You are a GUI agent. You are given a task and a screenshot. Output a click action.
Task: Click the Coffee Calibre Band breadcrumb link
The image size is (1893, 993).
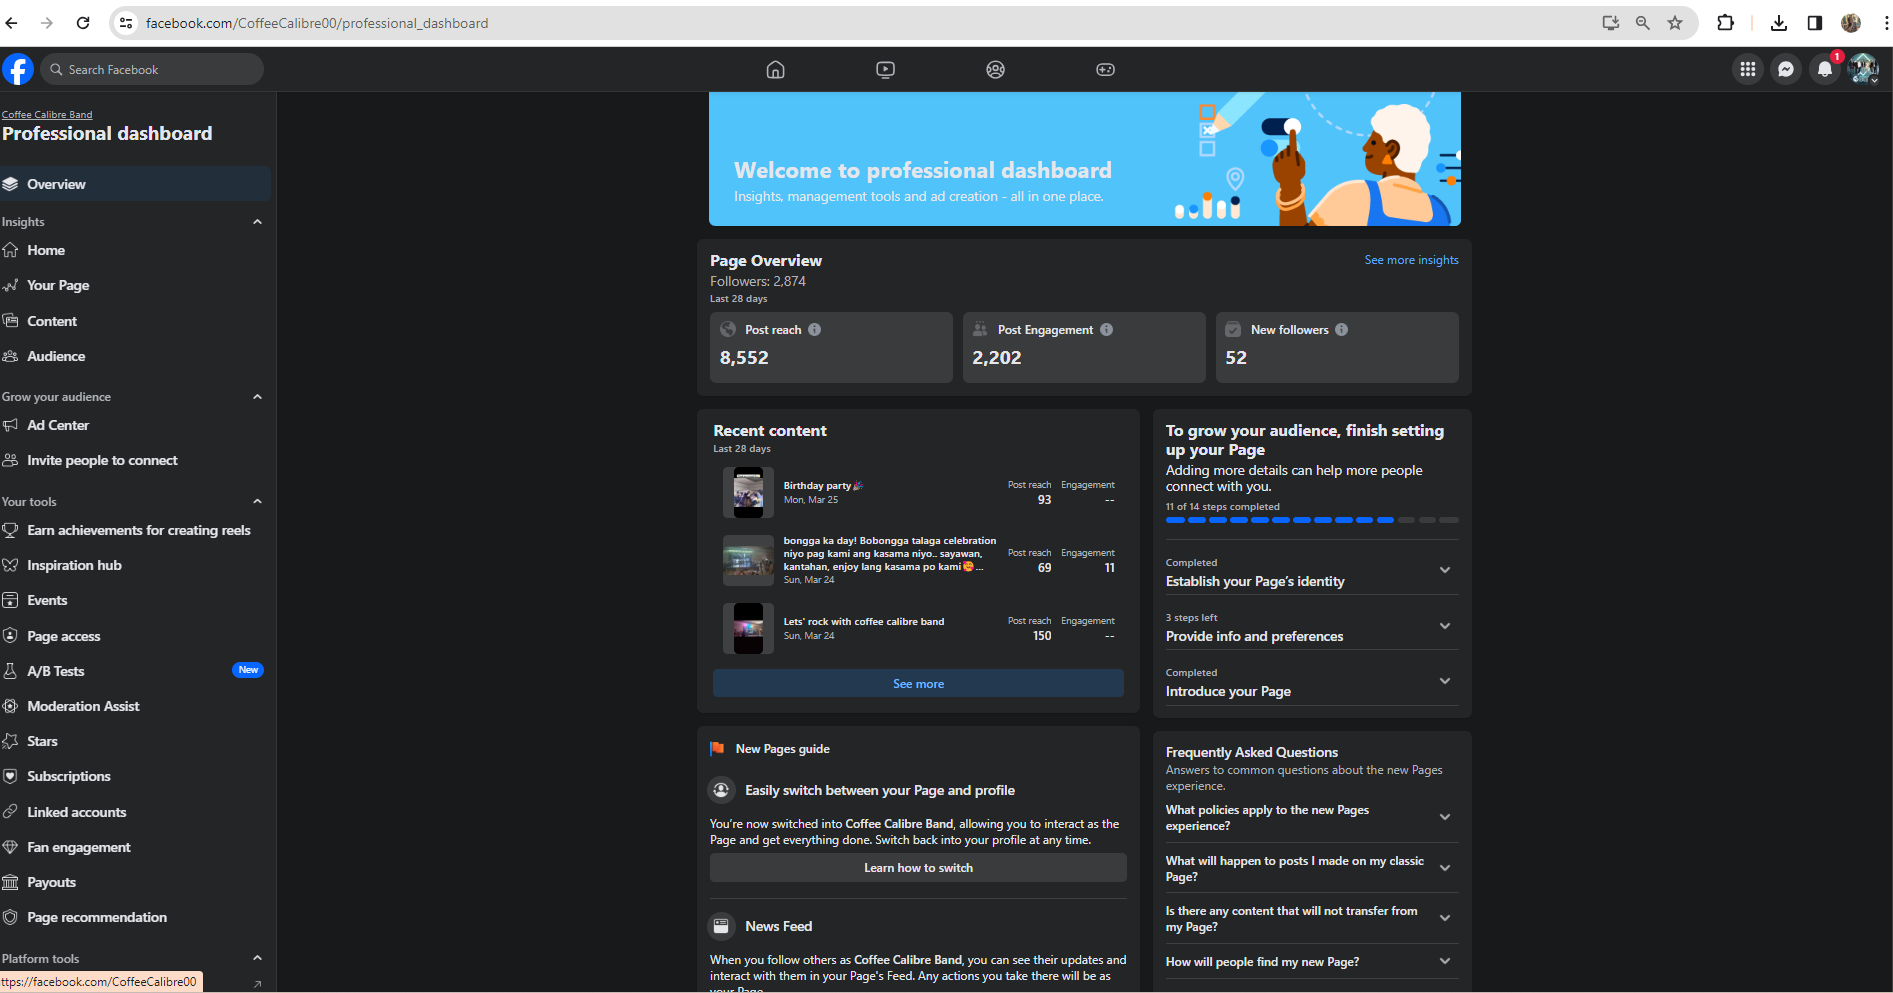coord(47,115)
